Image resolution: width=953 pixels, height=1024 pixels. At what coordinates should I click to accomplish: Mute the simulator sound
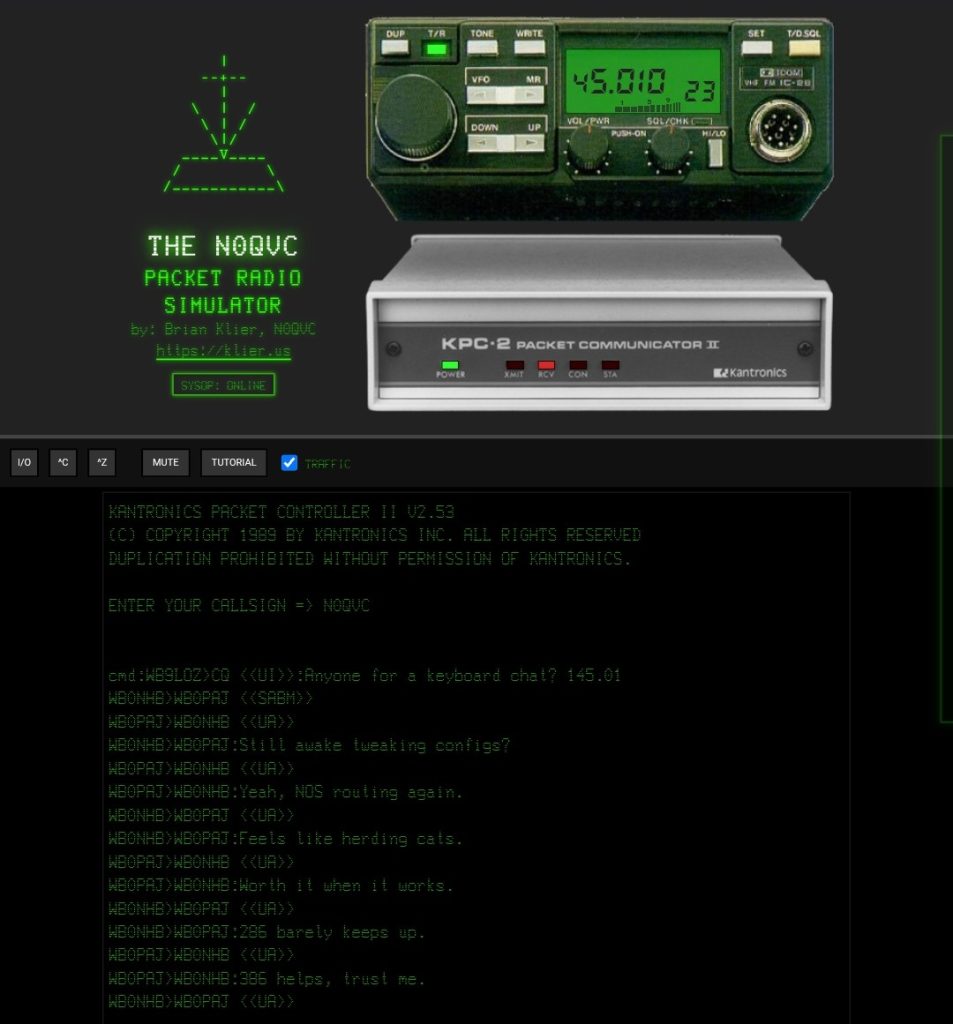coord(166,463)
